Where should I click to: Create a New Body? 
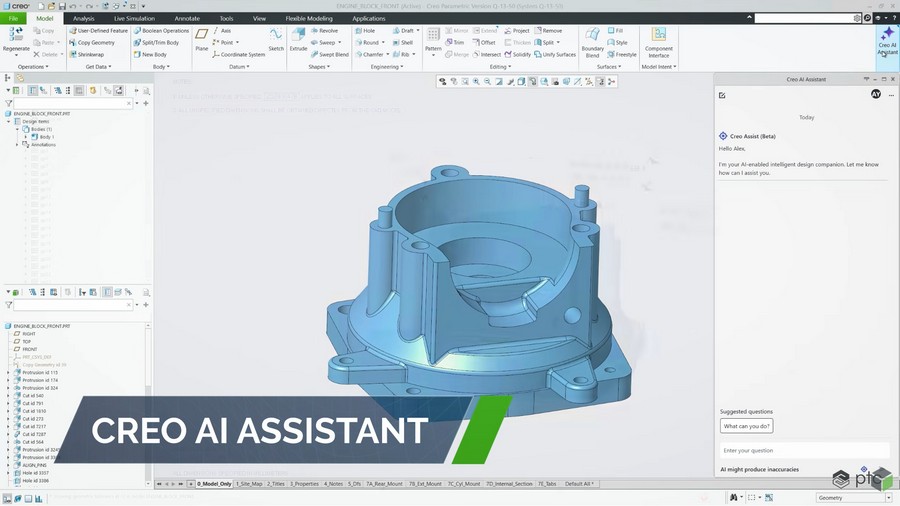click(150, 55)
